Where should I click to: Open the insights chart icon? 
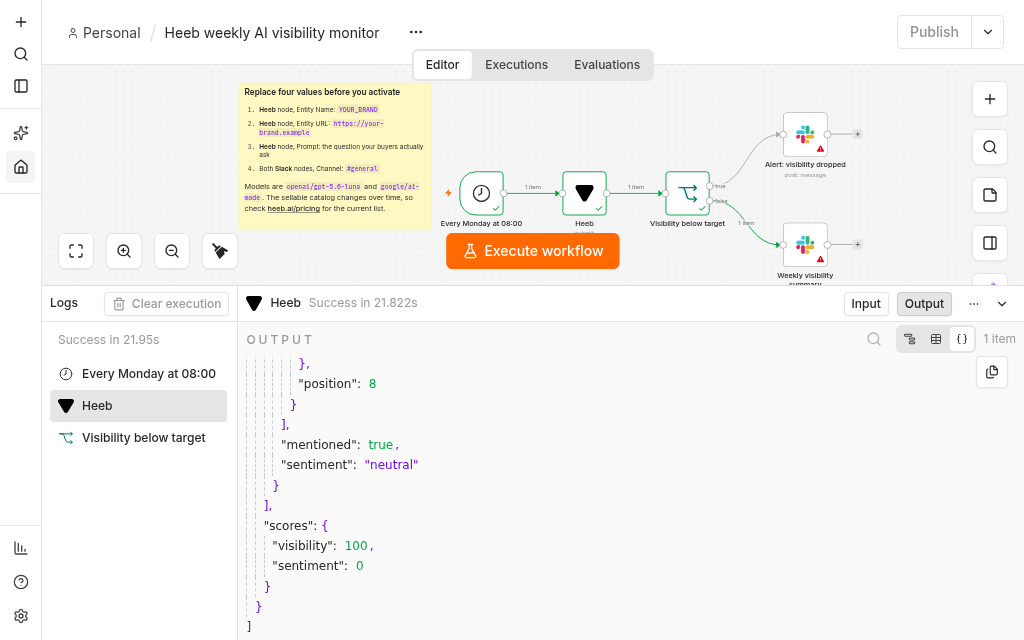click(x=21, y=549)
